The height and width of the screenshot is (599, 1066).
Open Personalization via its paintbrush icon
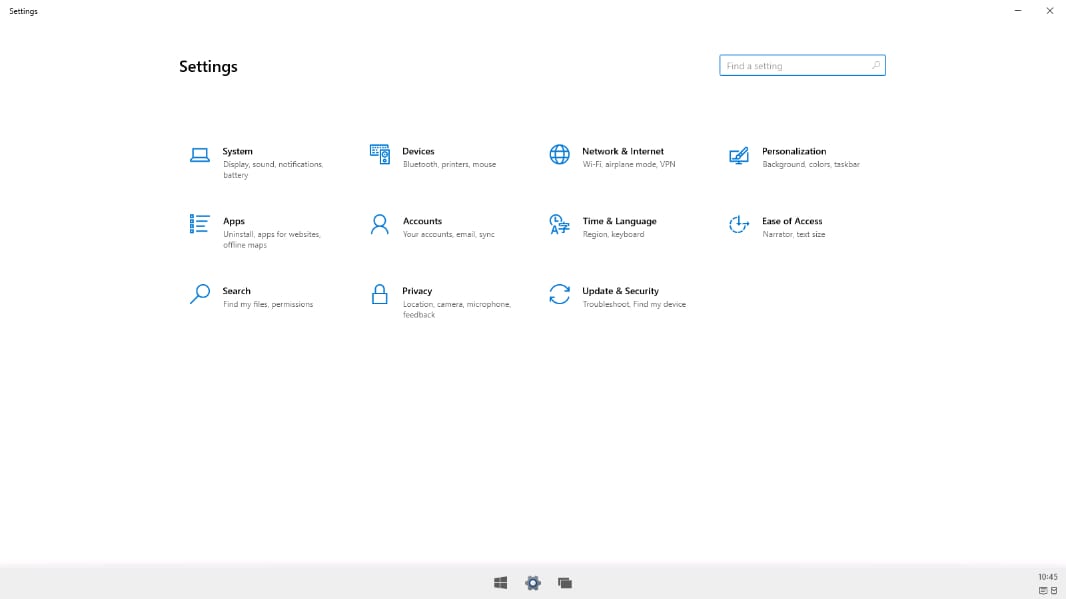739,155
